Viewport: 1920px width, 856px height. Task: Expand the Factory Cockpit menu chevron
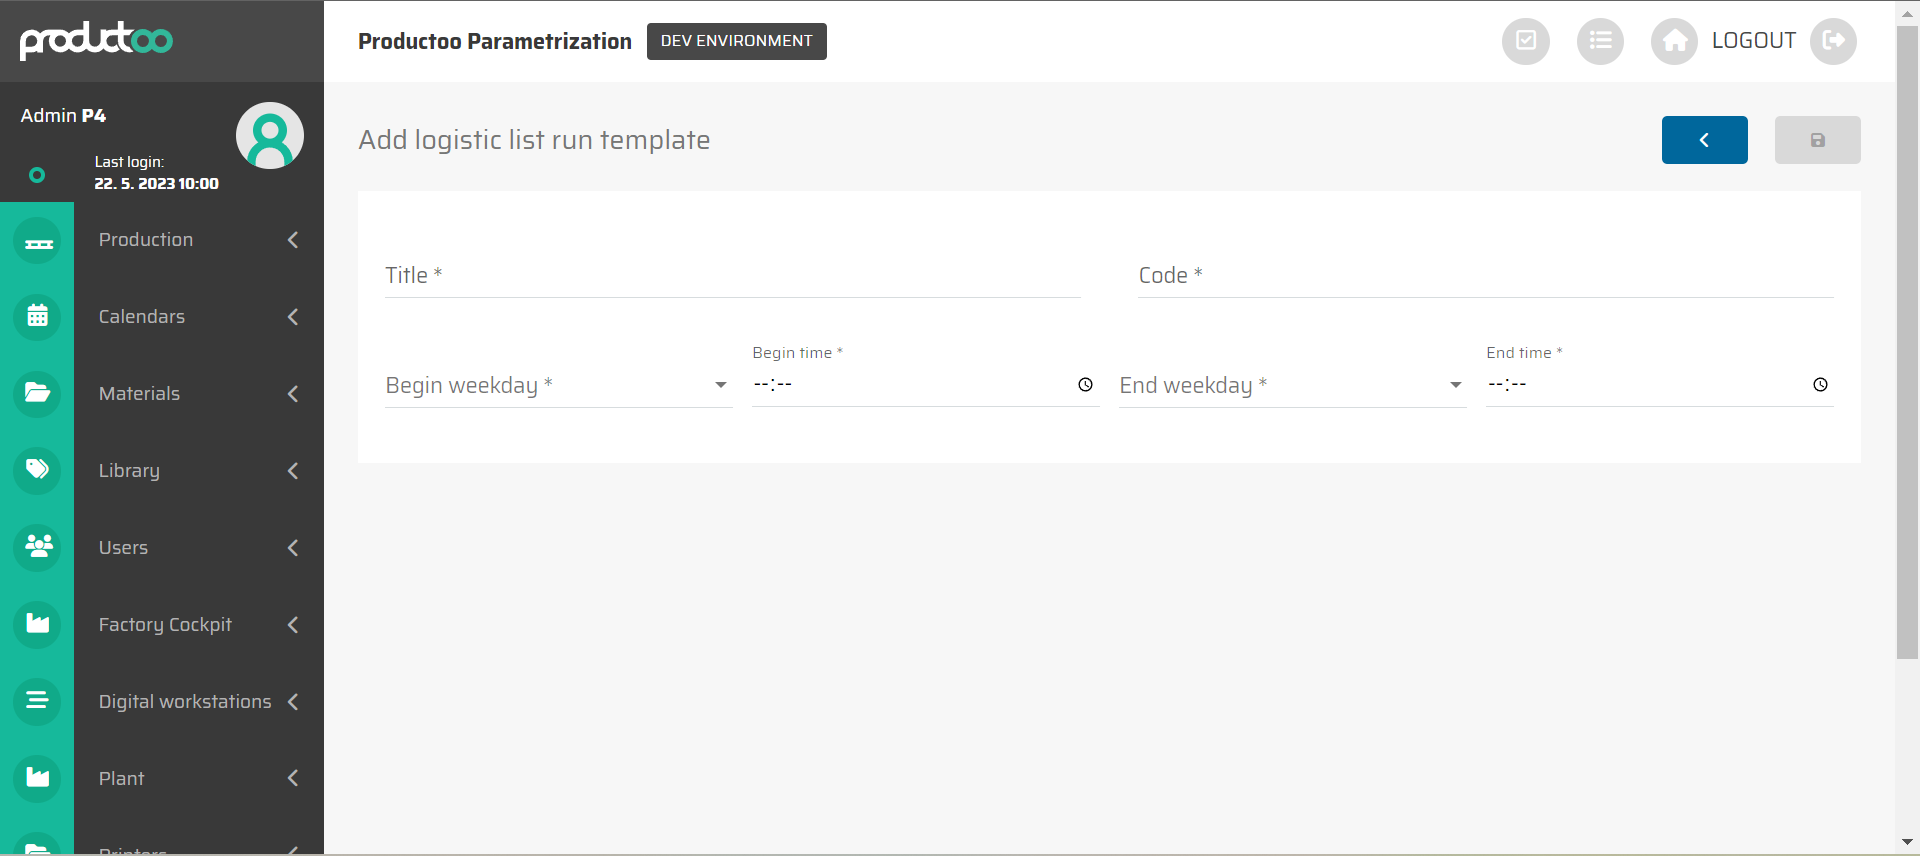[293, 625]
